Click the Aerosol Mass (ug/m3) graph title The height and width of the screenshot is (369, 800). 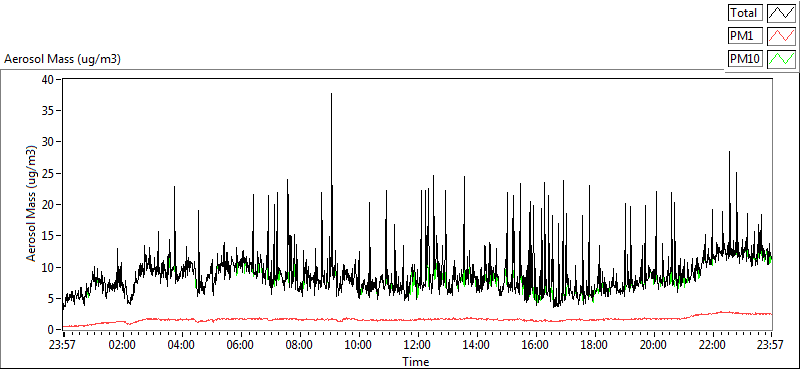point(62,59)
